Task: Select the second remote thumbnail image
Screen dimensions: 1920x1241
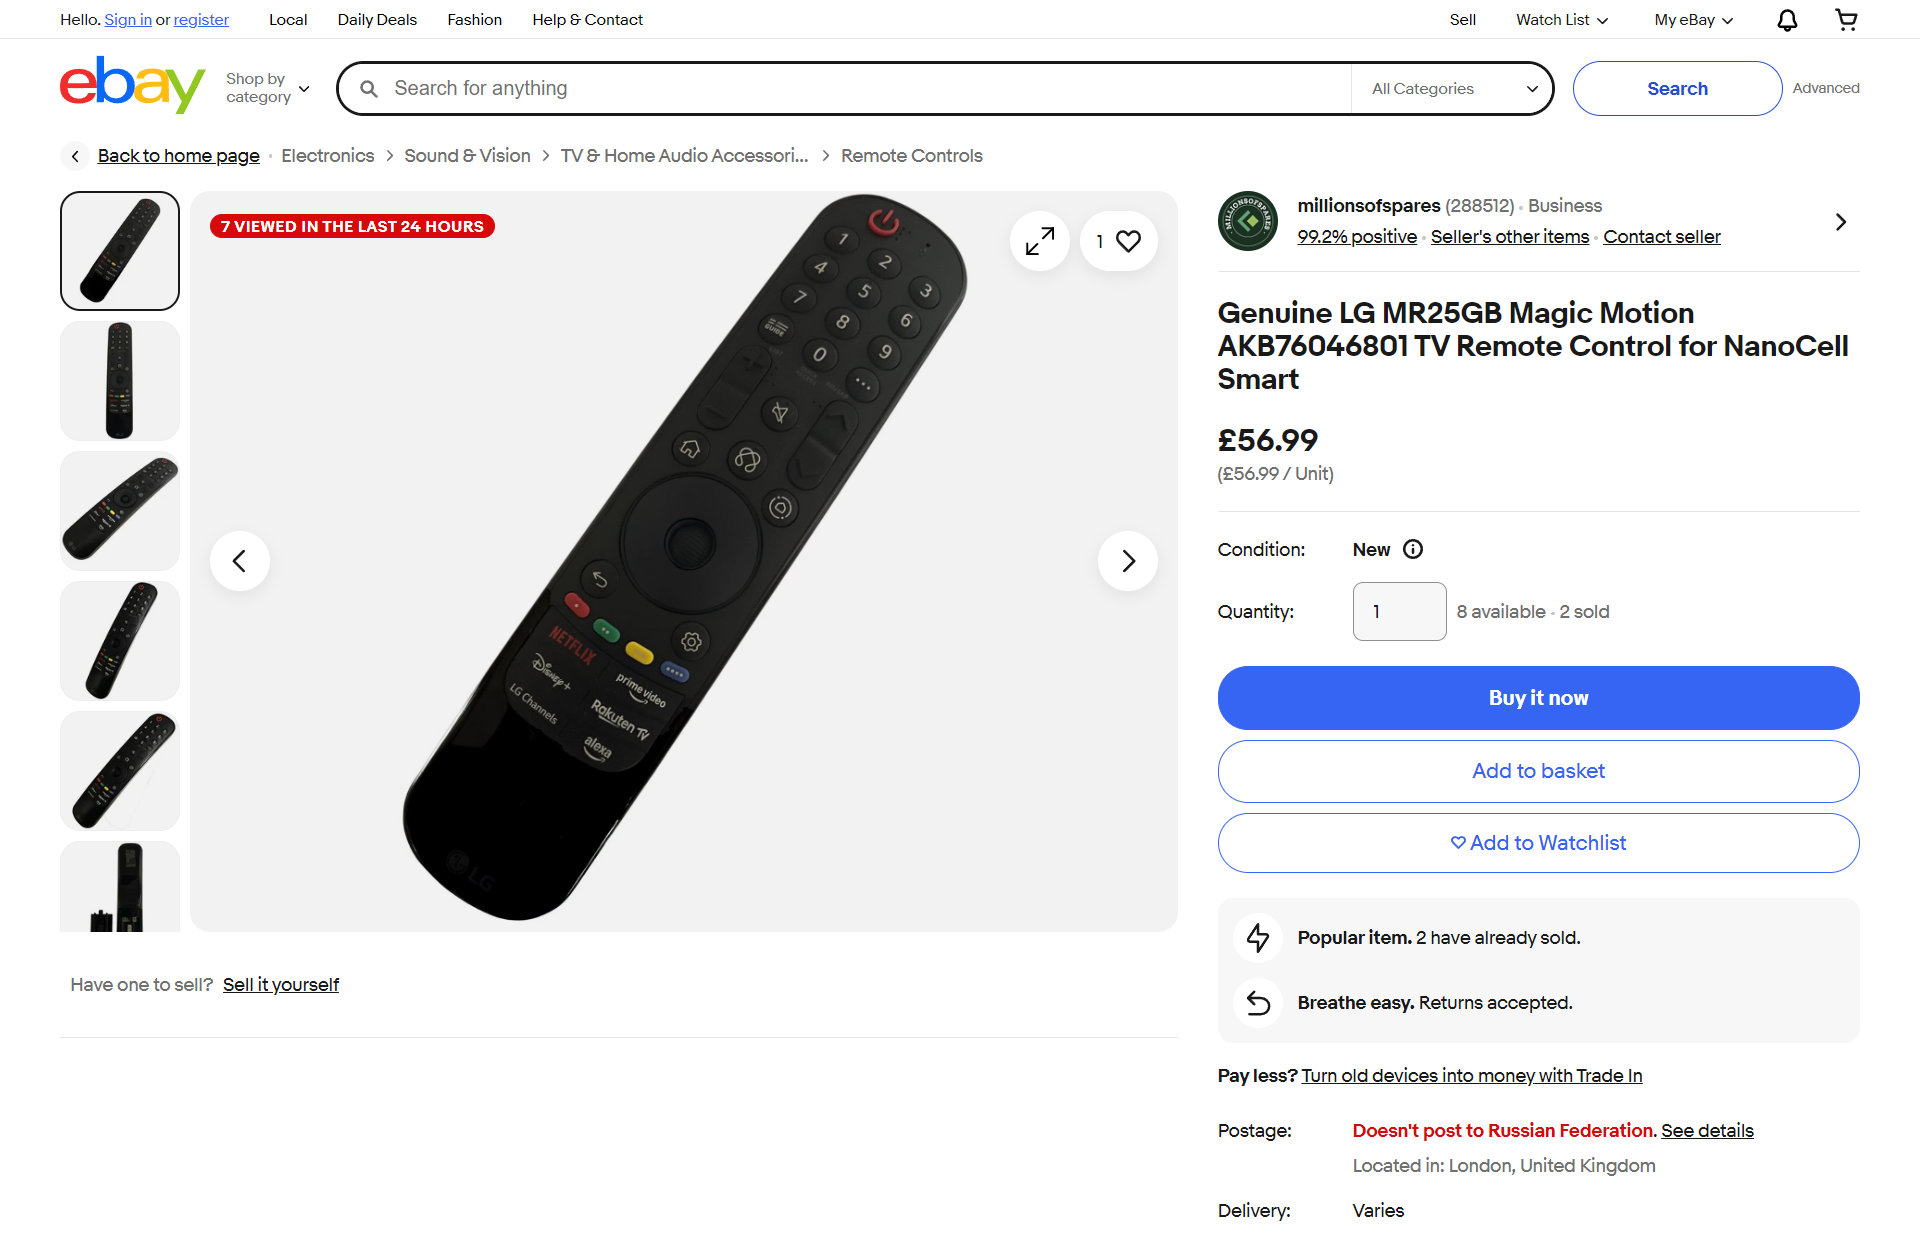Action: [120, 381]
